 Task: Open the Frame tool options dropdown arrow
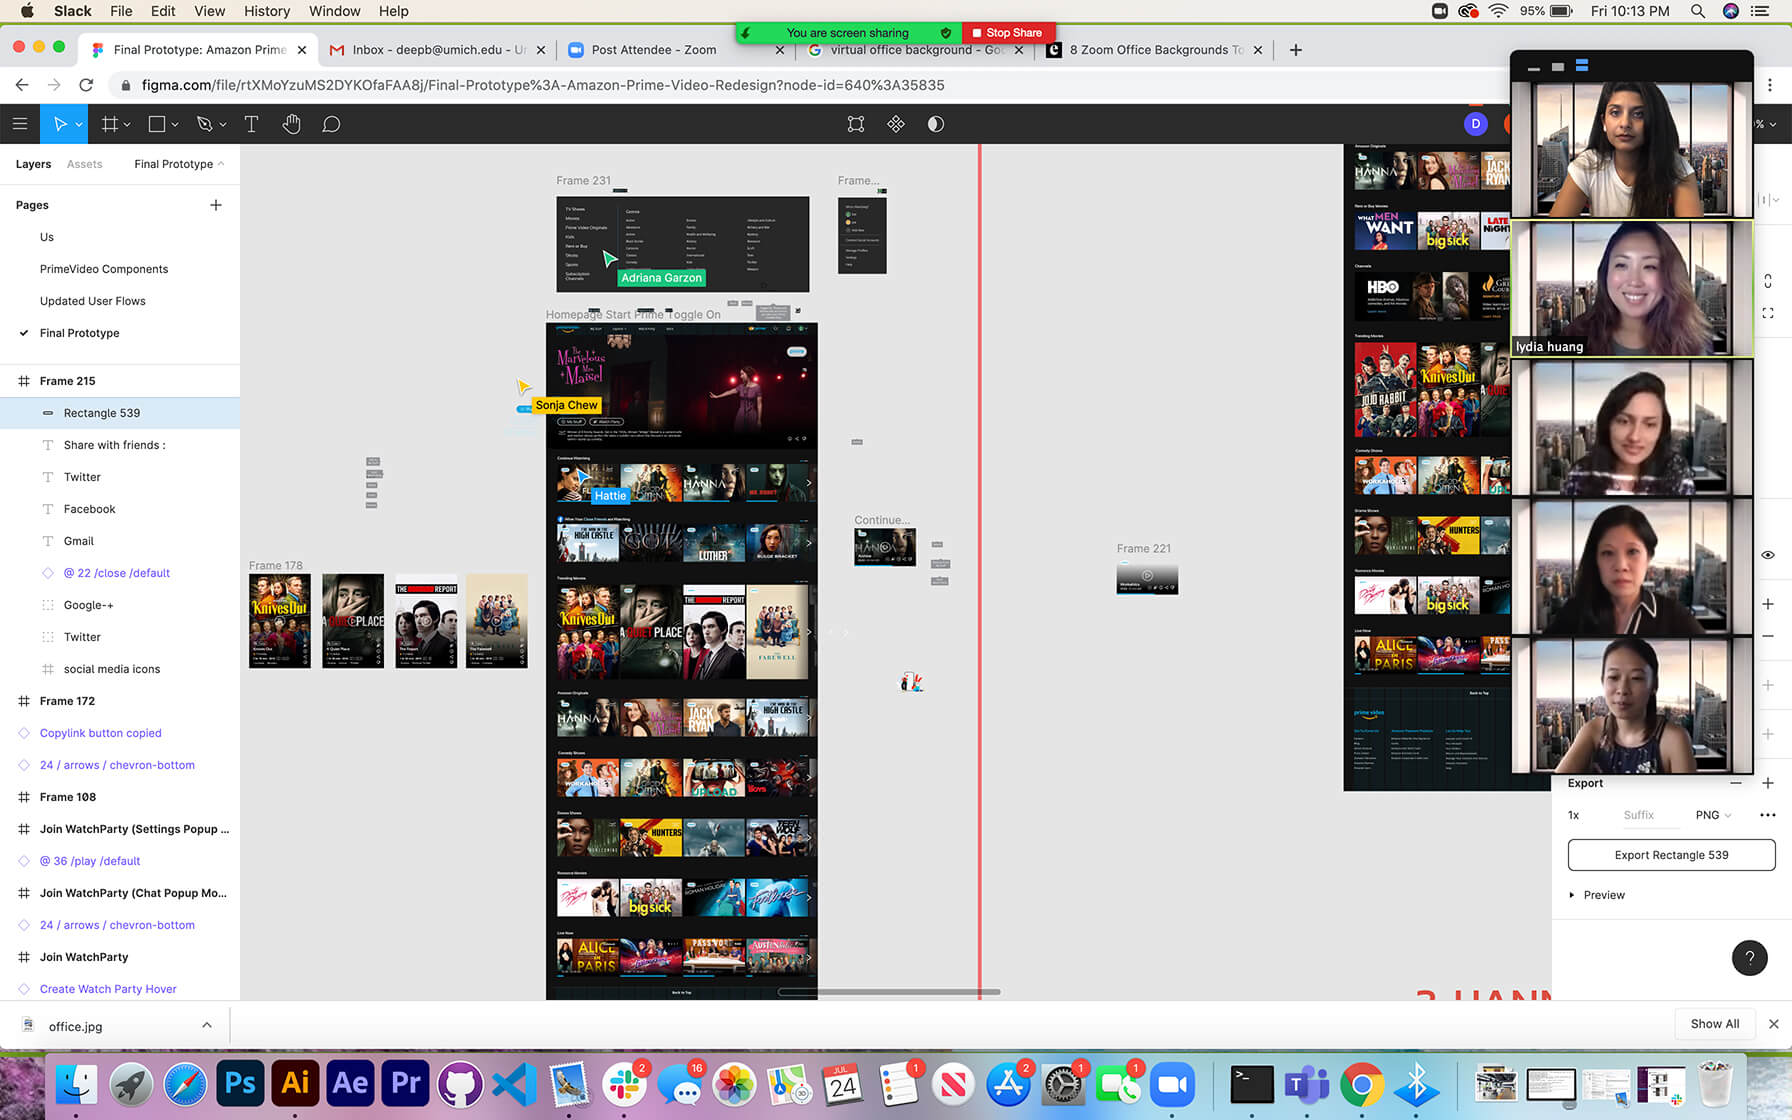coord(127,125)
